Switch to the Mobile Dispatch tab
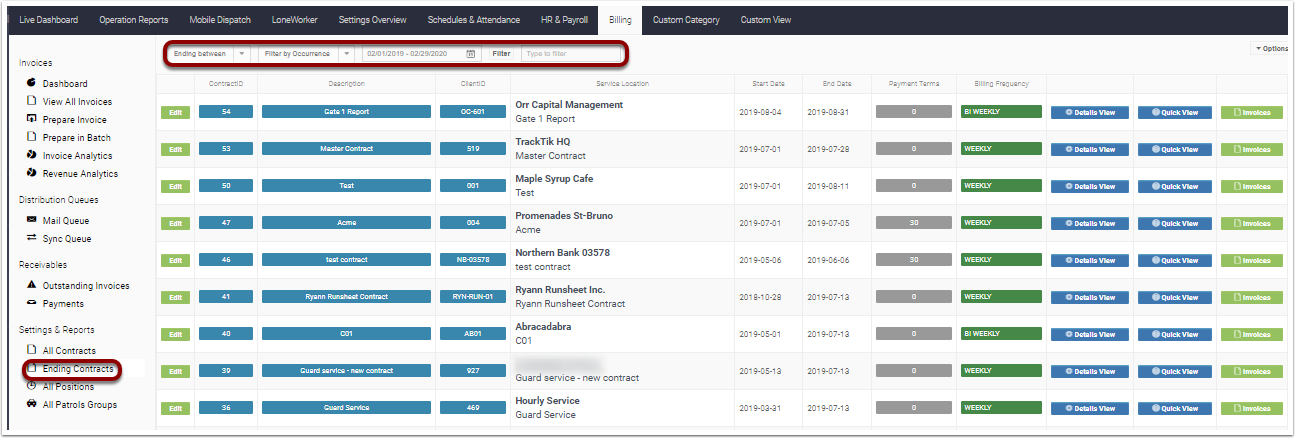The image size is (1295, 438). 219,20
